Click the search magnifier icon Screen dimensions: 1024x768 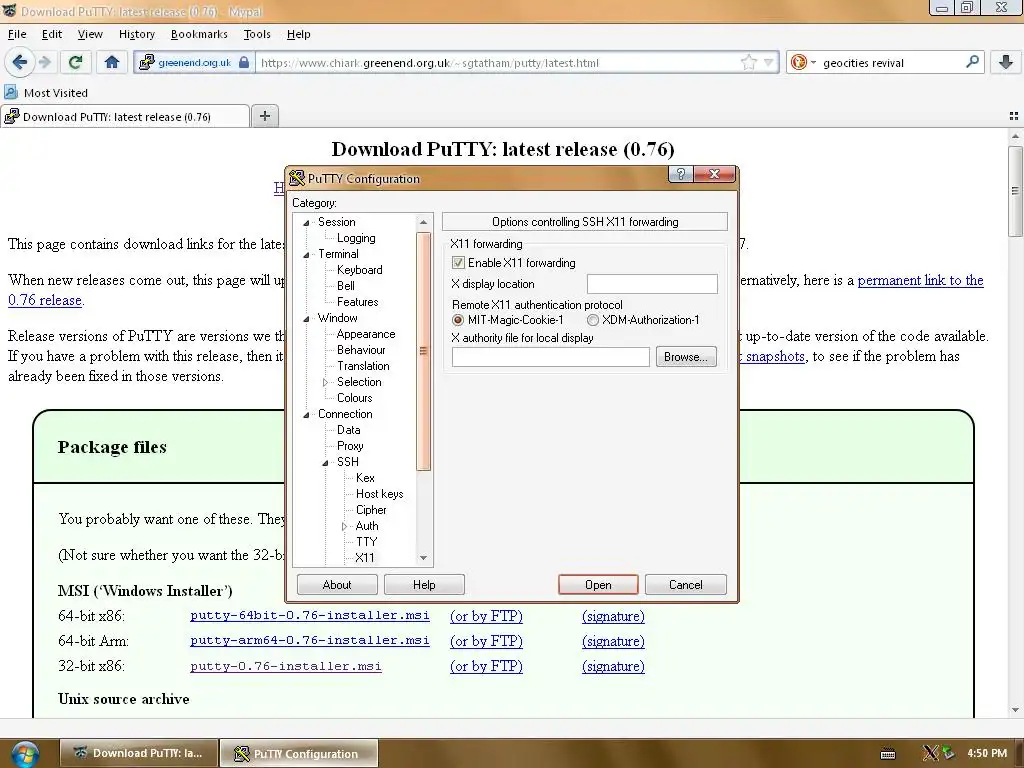(x=972, y=62)
